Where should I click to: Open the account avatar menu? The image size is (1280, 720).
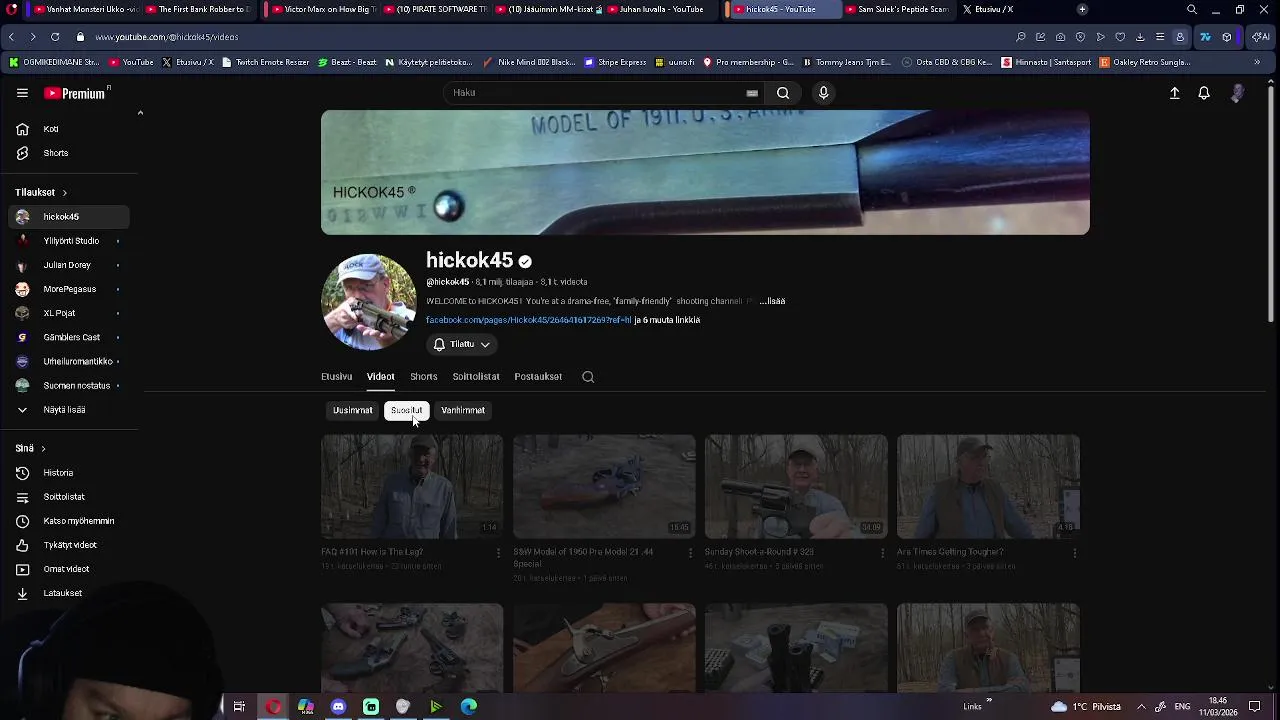1238,93
